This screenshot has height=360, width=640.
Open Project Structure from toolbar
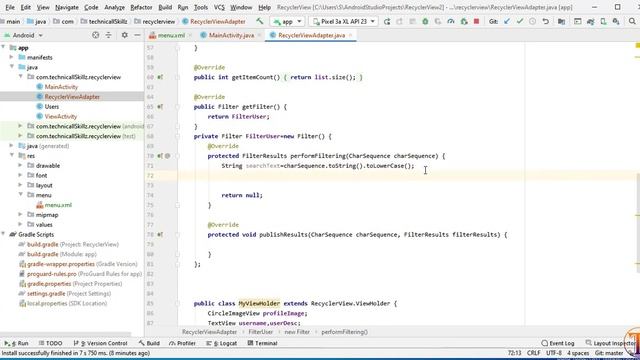(562, 21)
